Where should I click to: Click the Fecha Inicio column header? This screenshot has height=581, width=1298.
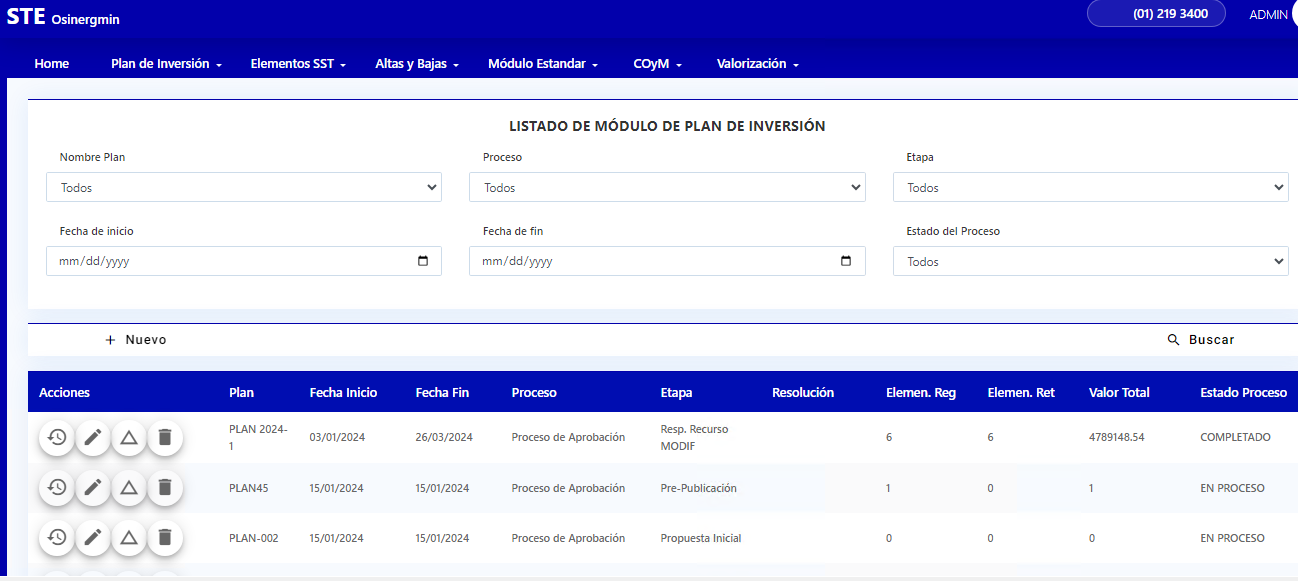pyautogui.click(x=344, y=393)
